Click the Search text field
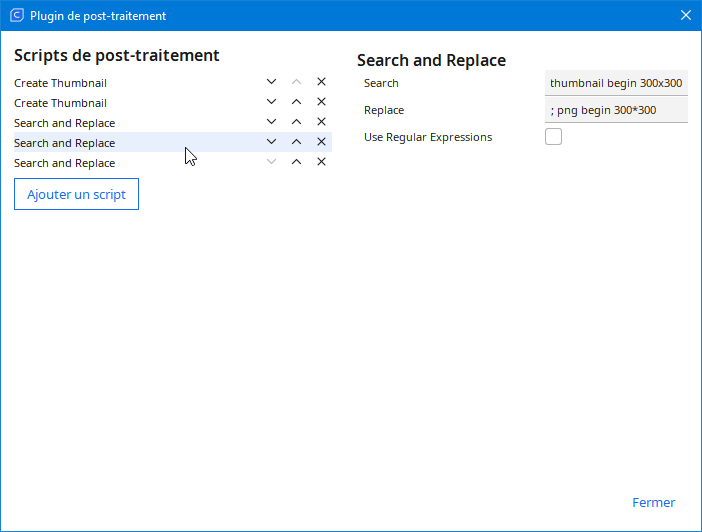 pyautogui.click(x=616, y=83)
